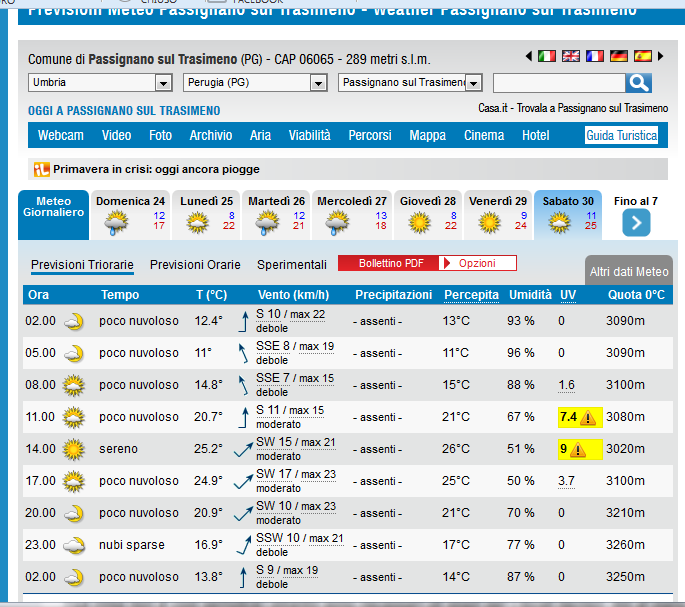
Task: Open the Perugia (PG) province dropdown
Action: [x=255, y=83]
